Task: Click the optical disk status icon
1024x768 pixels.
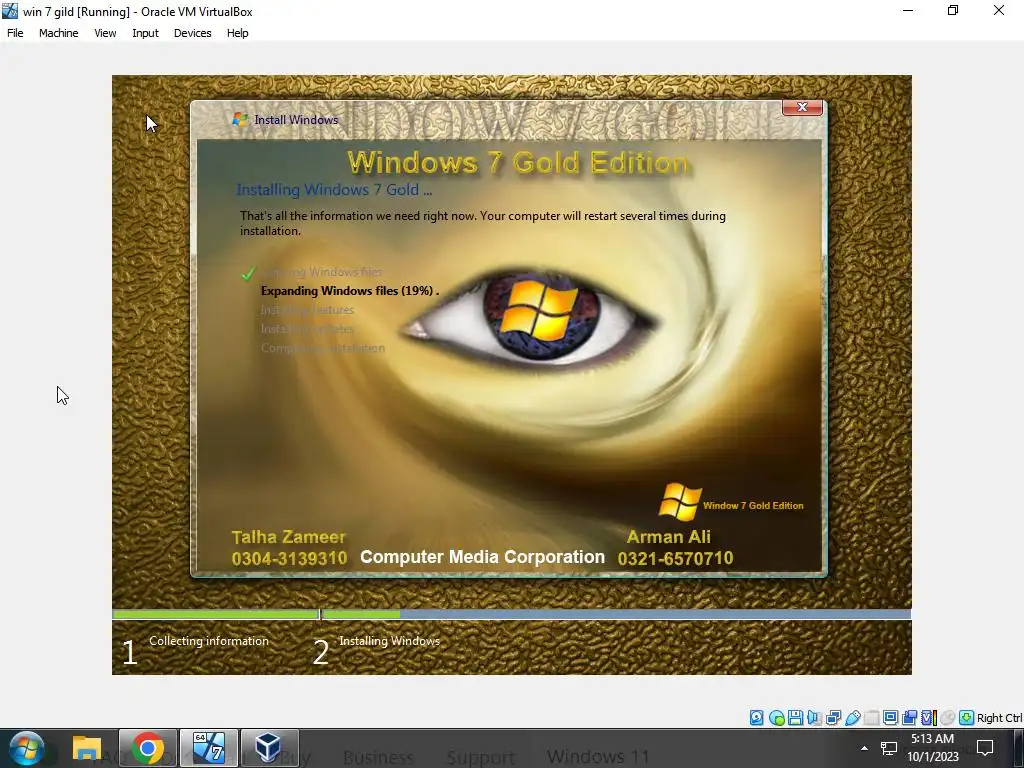Action: click(x=776, y=718)
